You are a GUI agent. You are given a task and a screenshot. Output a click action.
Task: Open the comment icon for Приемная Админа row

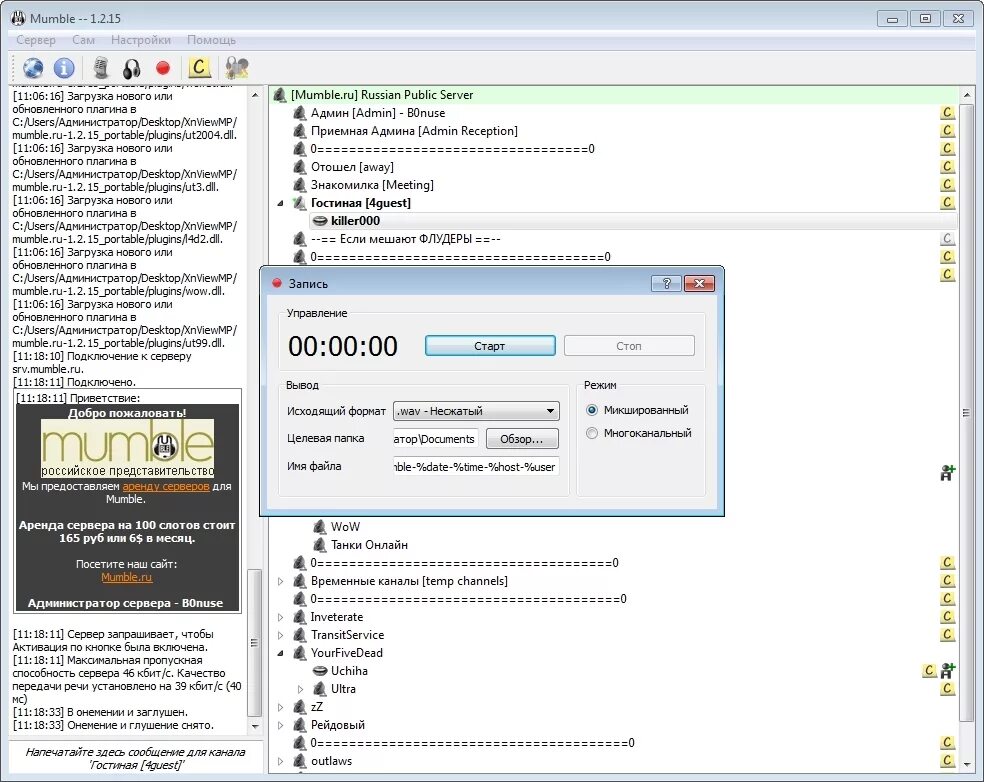pos(948,131)
